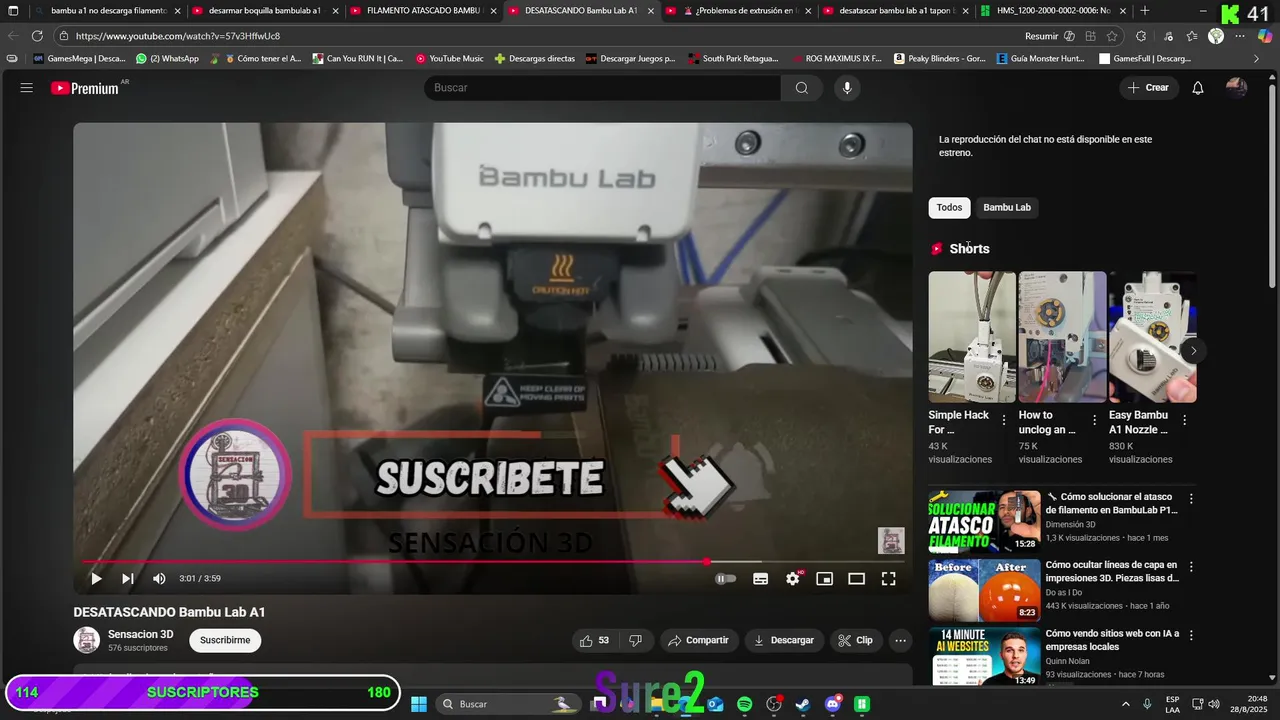Viewport: 1280px width, 720px height.
Task: Open Spotify from the taskbar
Action: pos(745,704)
